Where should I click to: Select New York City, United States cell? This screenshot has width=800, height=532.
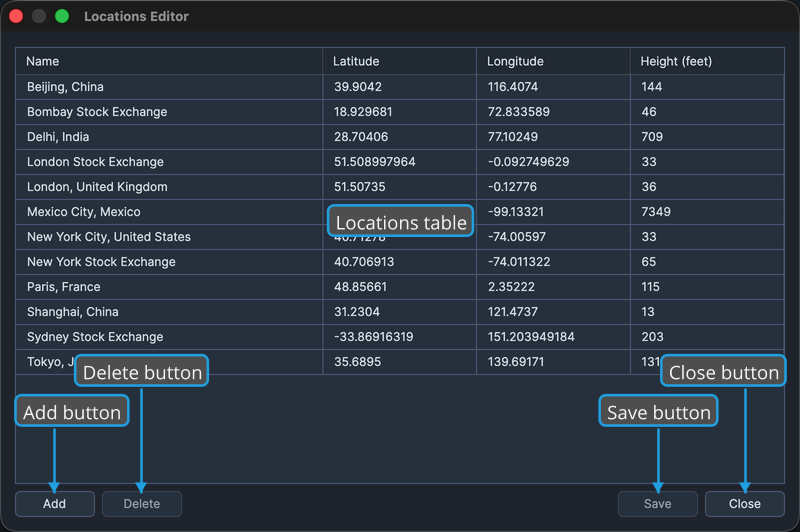point(169,237)
